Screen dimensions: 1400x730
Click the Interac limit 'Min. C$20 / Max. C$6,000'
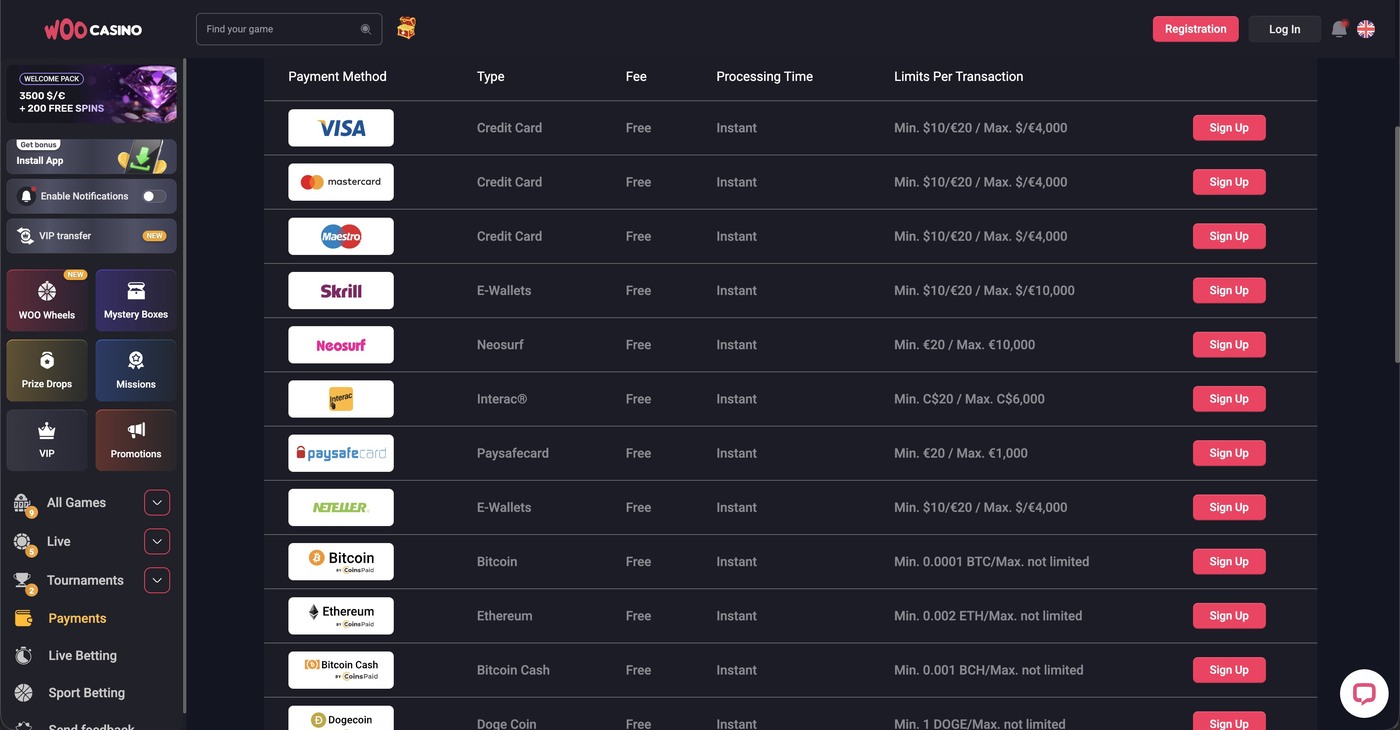tap(969, 399)
